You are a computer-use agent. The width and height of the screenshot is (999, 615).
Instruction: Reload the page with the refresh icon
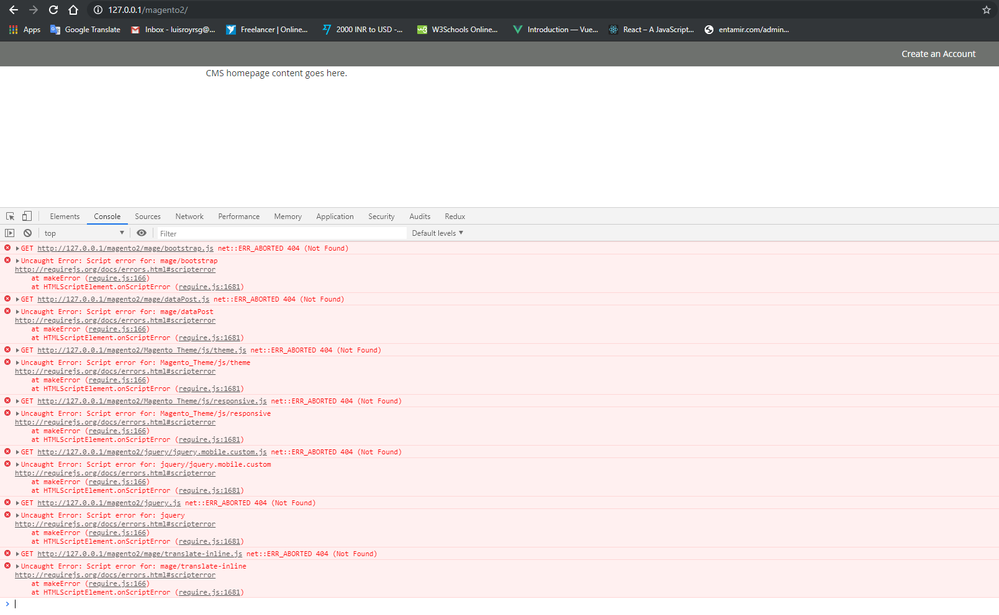(53, 9)
